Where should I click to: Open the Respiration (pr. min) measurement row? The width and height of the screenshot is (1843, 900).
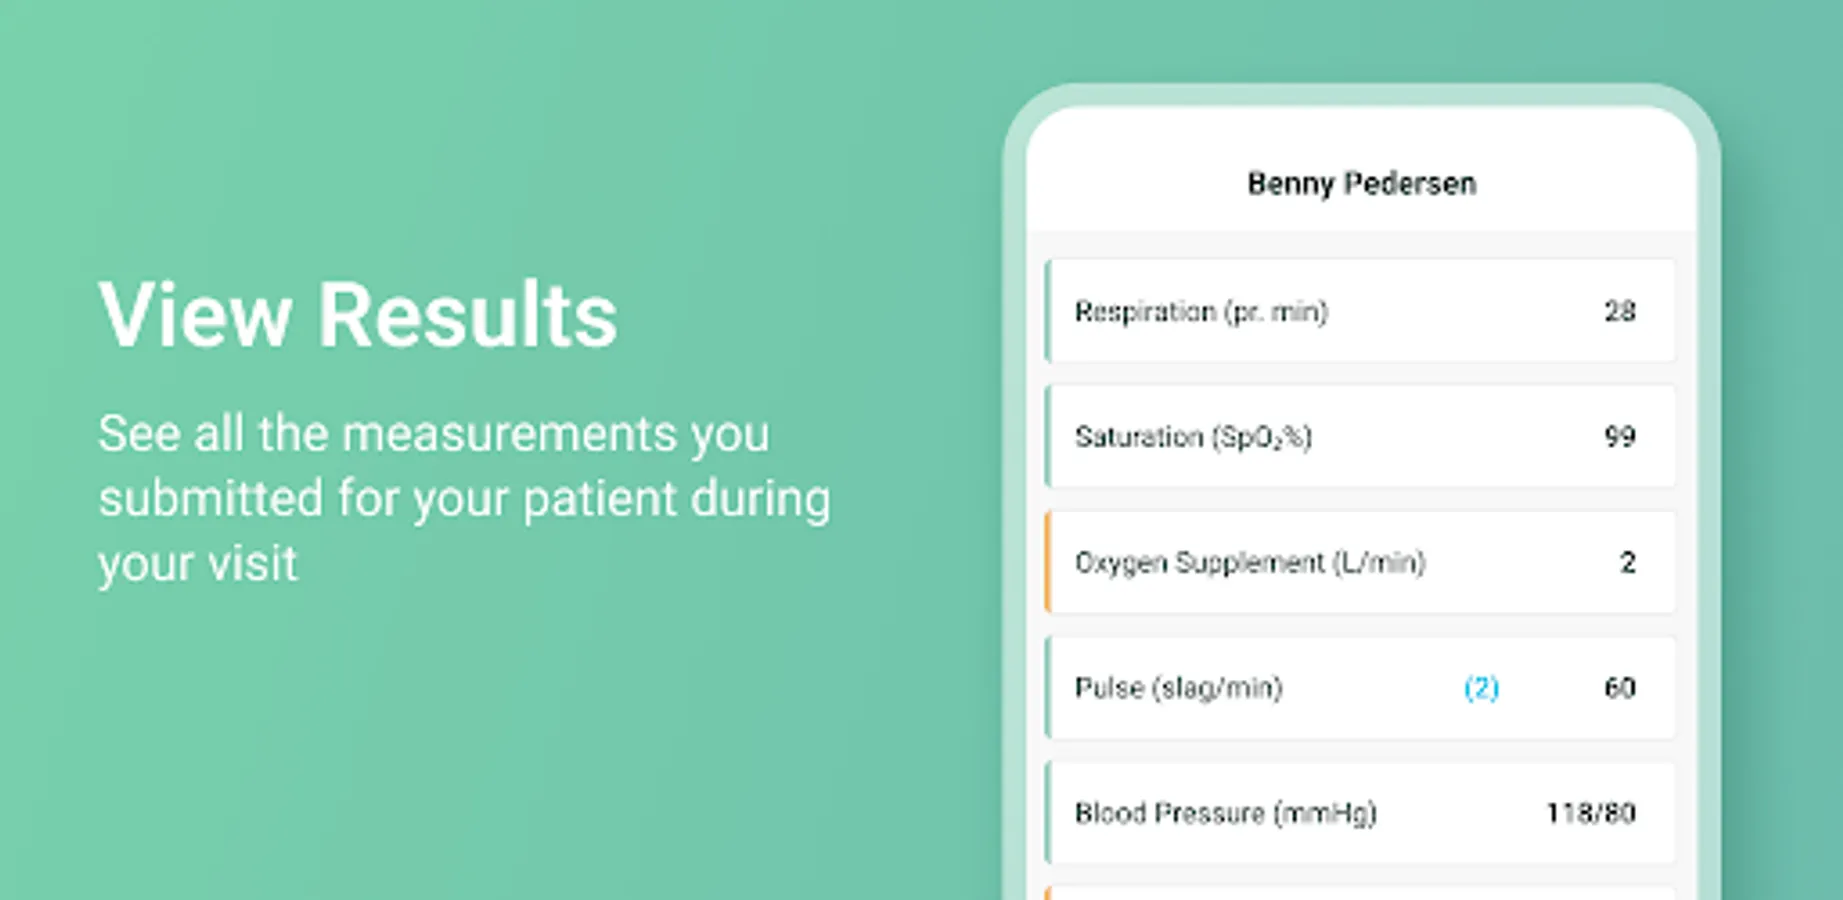point(1360,311)
